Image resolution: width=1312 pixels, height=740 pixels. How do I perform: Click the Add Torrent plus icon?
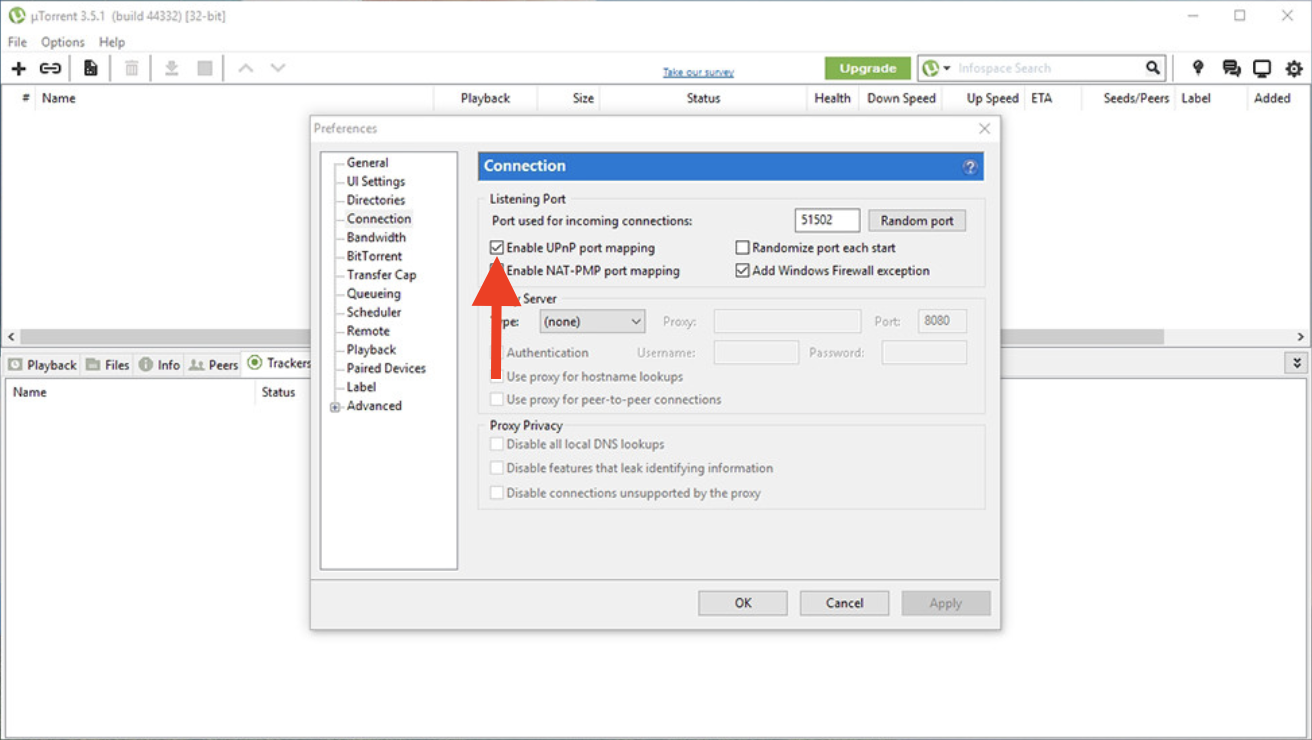click(x=18, y=68)
